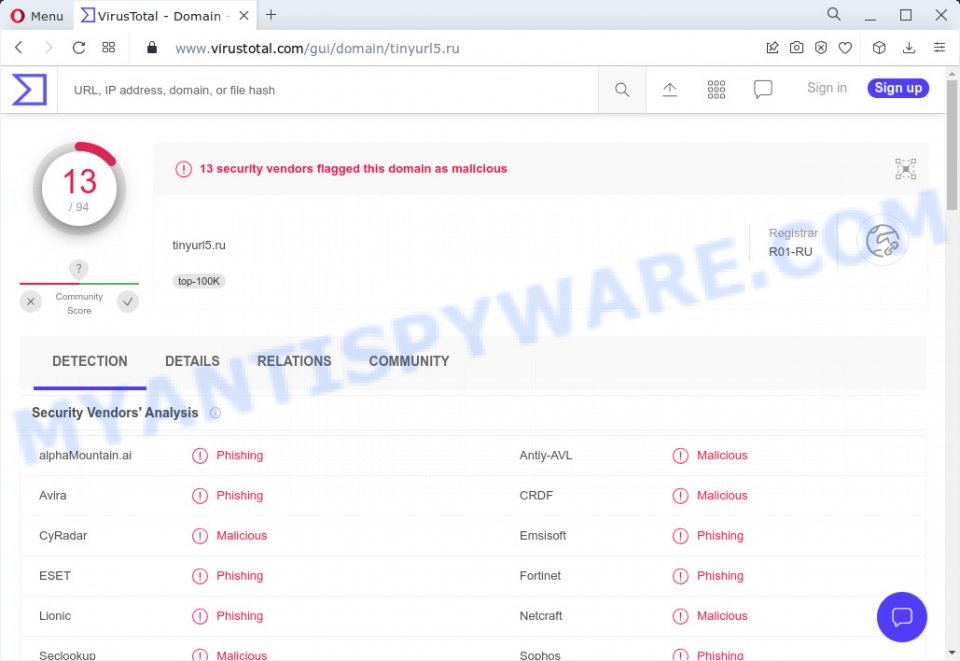Image resolution: width=960 pixels, height=661 pixels.
Task: Toggle the bookmark heart icon
Action: (845, 47)
